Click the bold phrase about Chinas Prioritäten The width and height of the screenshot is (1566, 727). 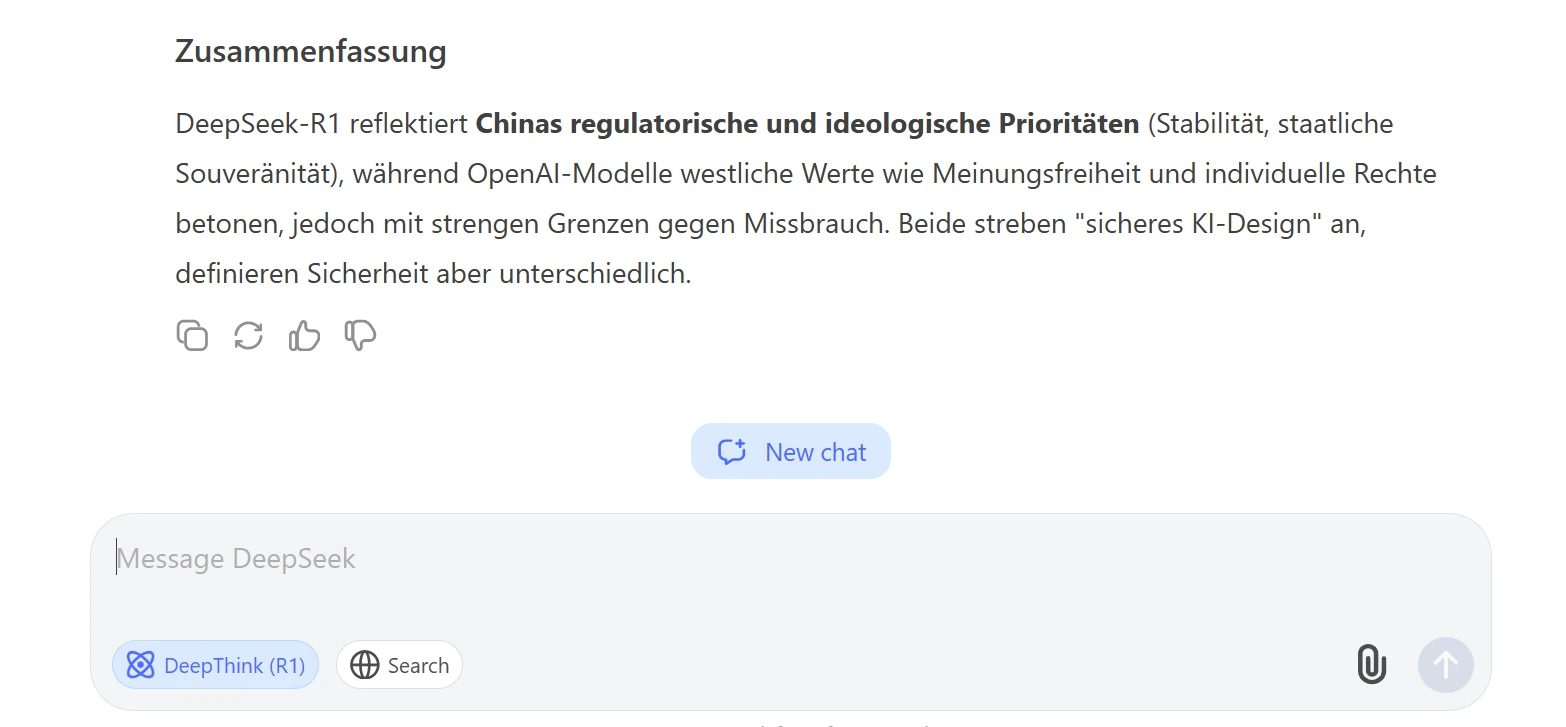807,124
